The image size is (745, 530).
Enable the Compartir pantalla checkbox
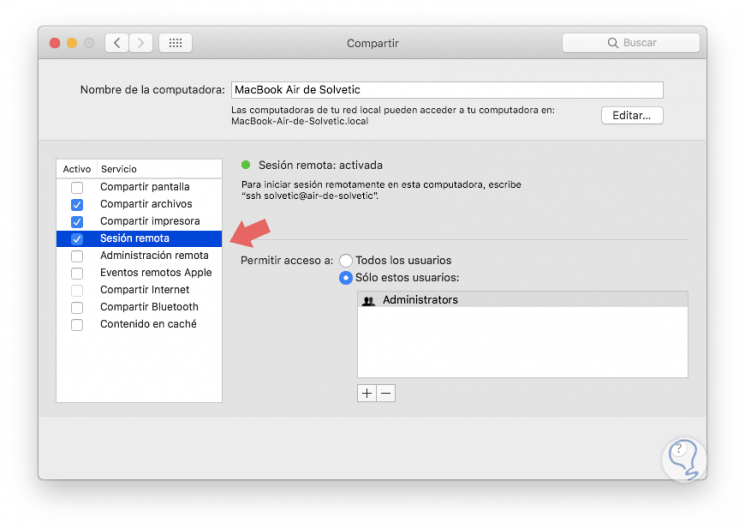tap(77, 188)
